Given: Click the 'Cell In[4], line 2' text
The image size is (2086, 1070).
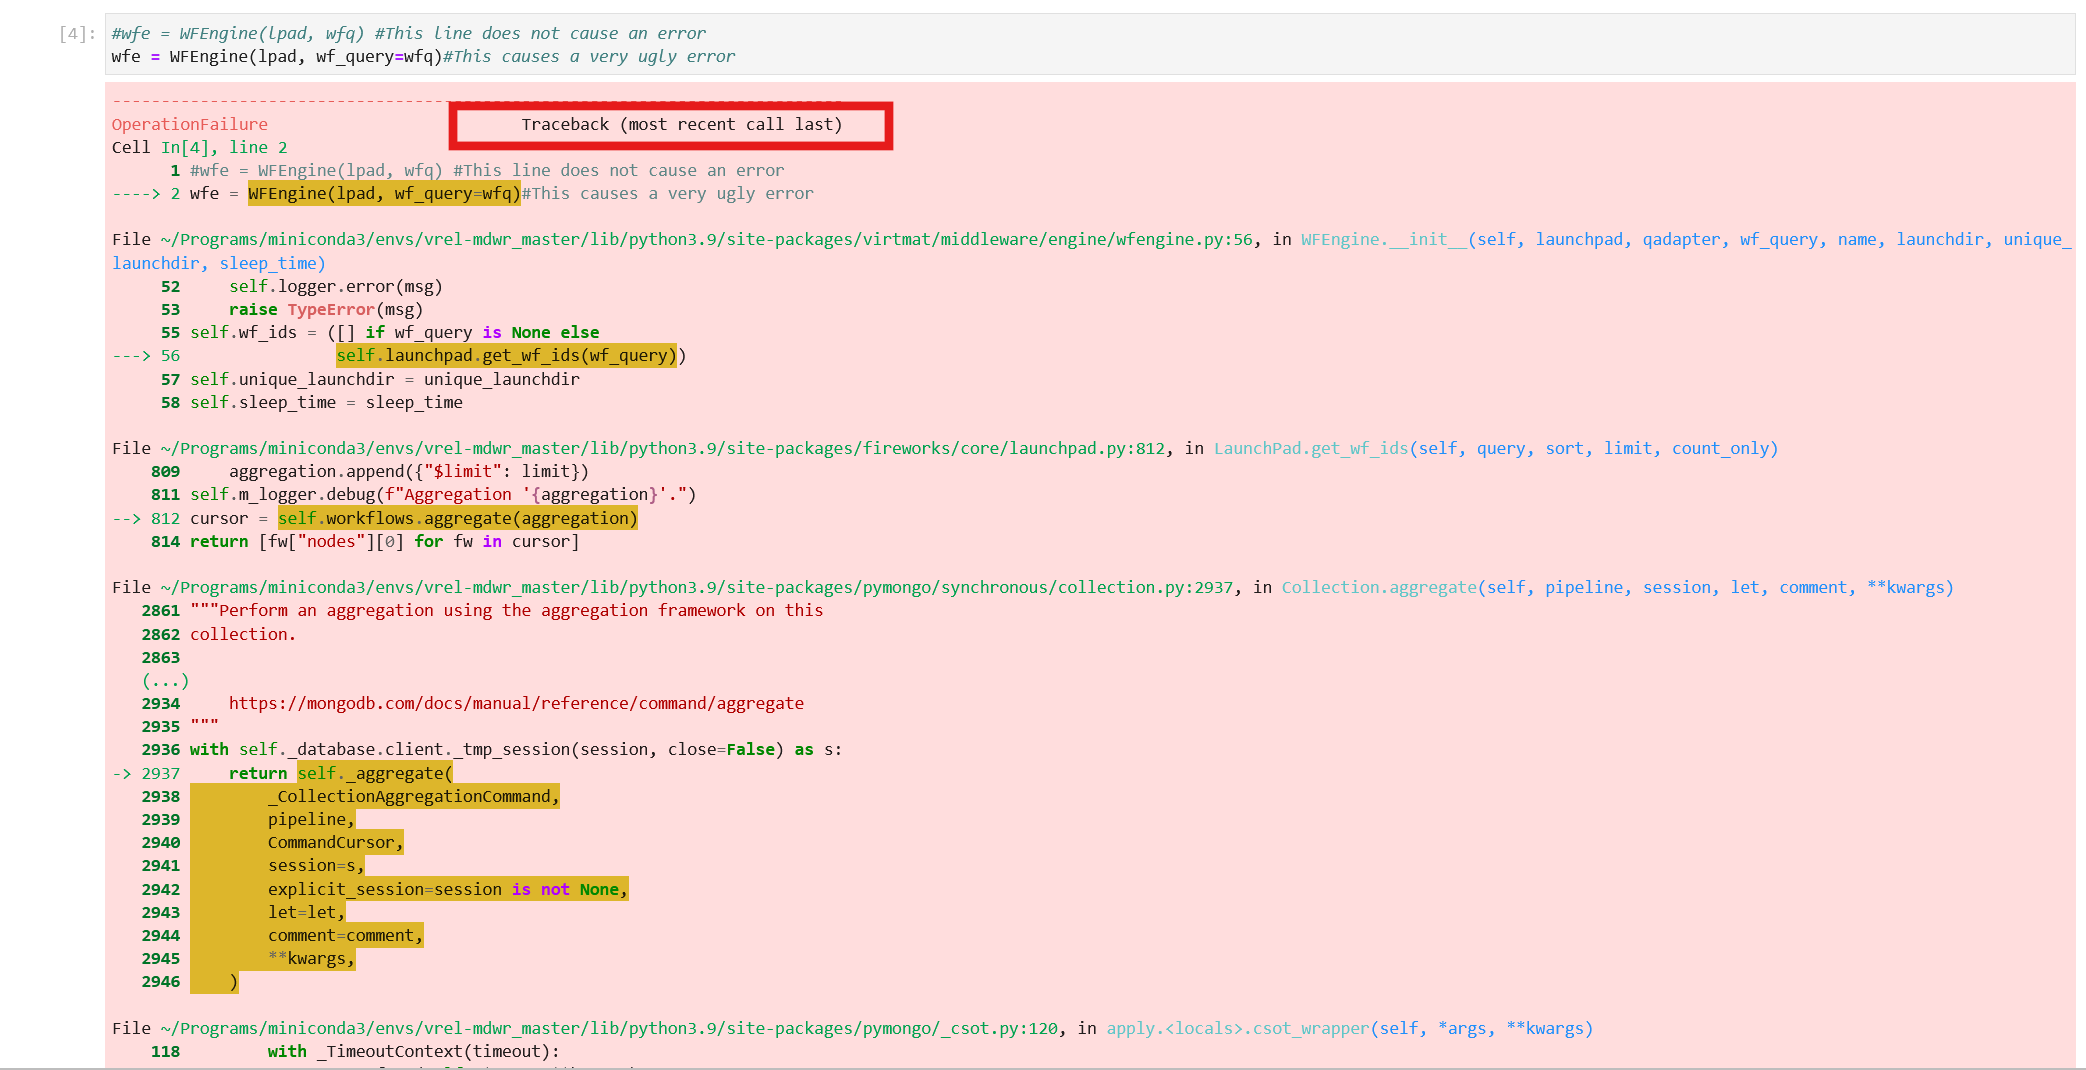Looking at the screenshot, I should tap(200, 147).
